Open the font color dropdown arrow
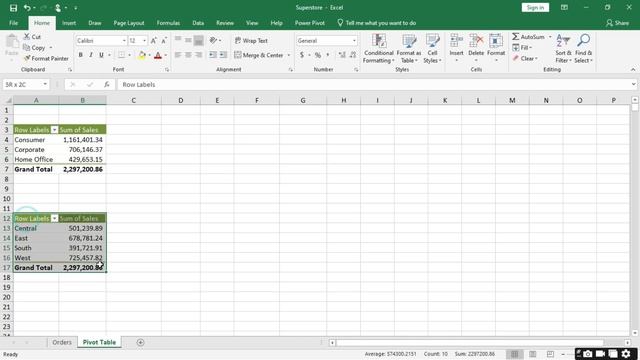The height and width of the screenshot is (360, 640). (x=166, y=55)
